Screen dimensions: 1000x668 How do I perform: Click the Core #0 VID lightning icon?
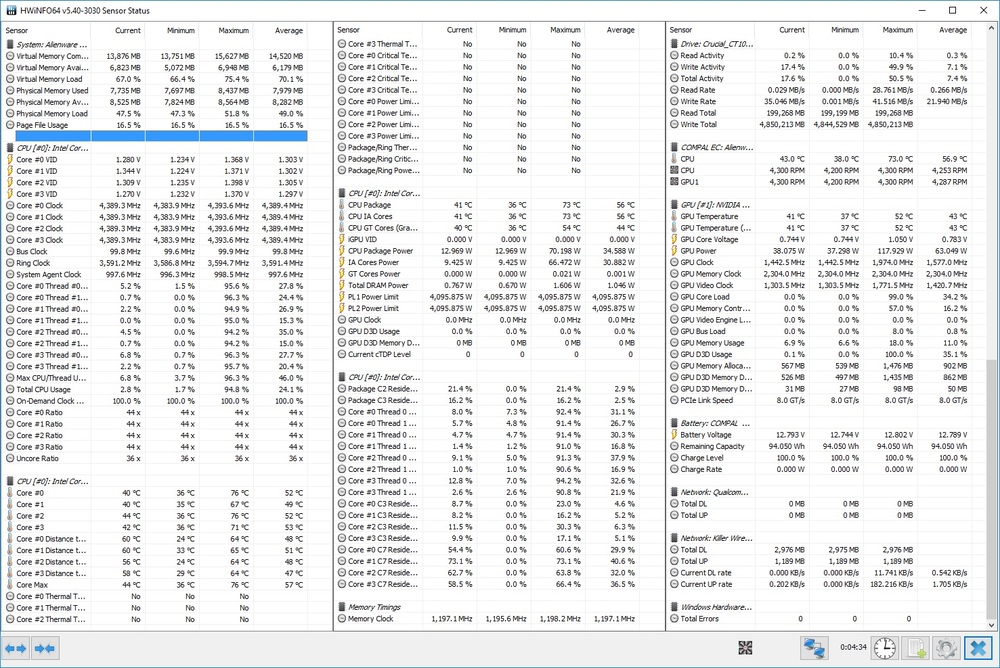click(x=9, y=160)
